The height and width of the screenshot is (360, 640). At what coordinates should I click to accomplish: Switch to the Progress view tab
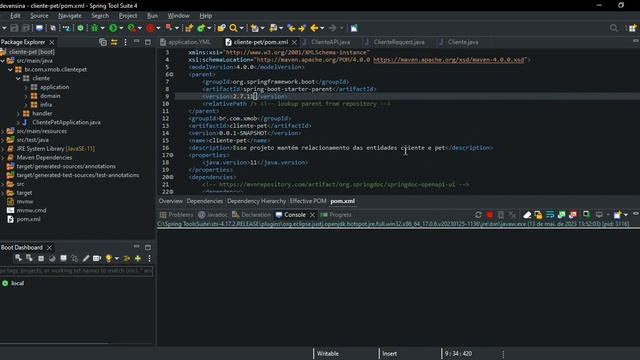click(x=336, y=215)
